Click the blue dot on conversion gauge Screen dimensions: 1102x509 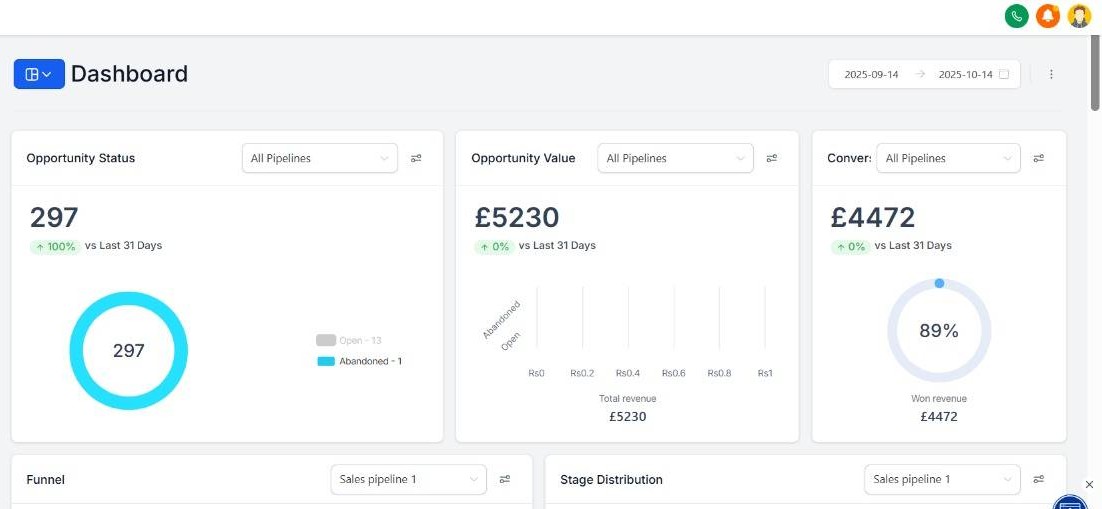pyautogui.click(x=939, y=283)
